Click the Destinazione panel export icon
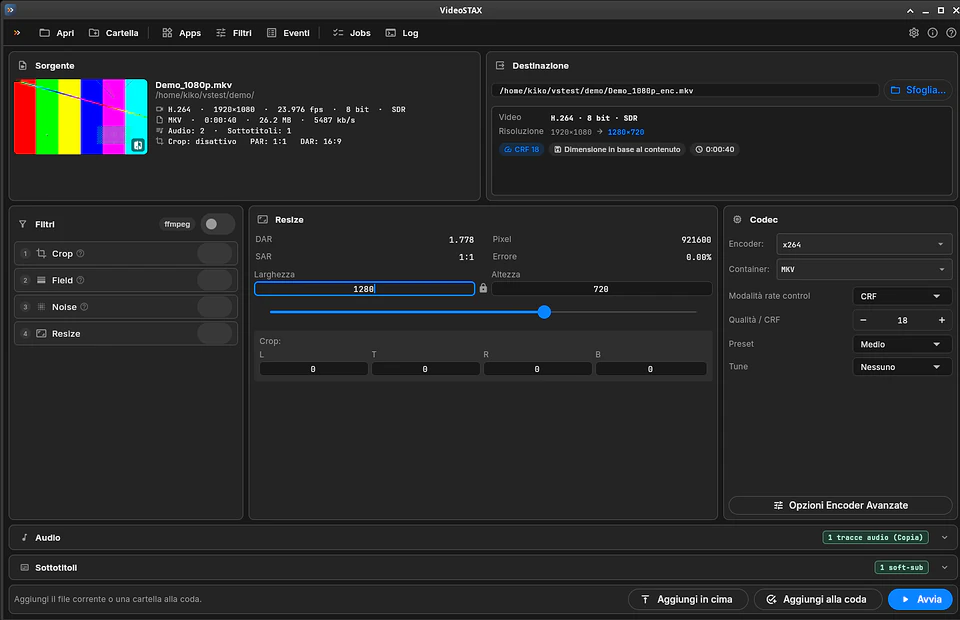The height and width of the screenshot is (620, 960). point(500,65)
